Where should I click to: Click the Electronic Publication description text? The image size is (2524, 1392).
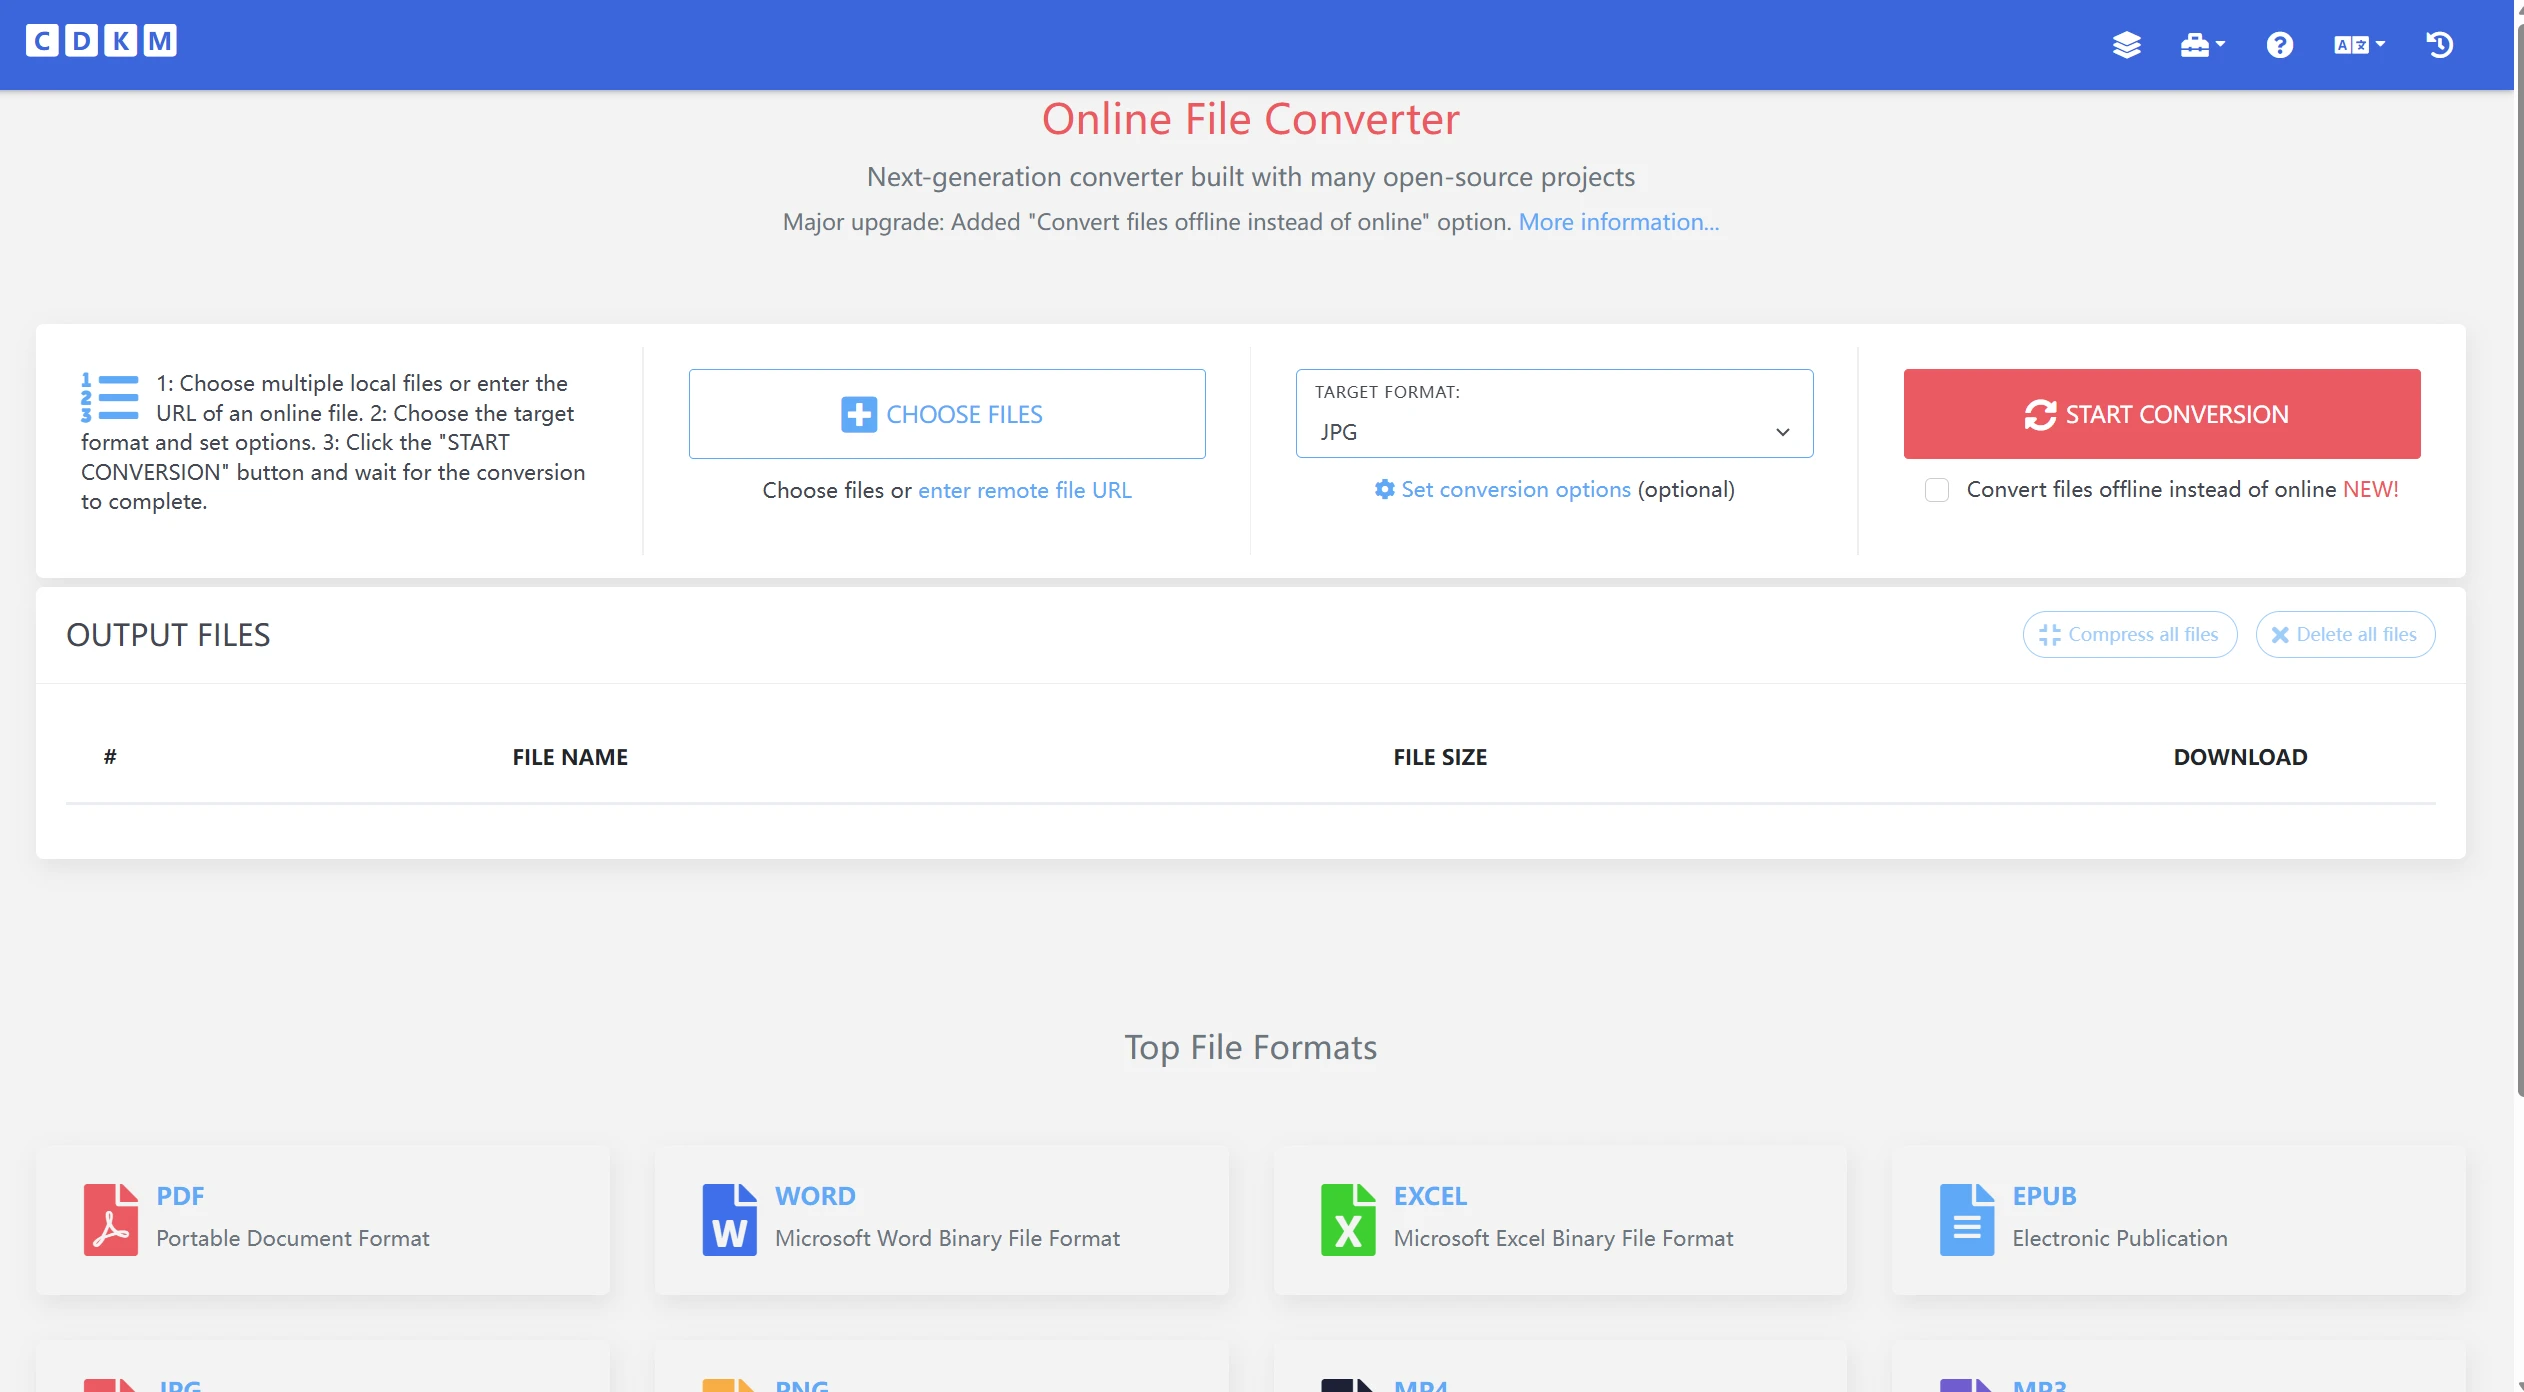[x=2120, y=1238]
